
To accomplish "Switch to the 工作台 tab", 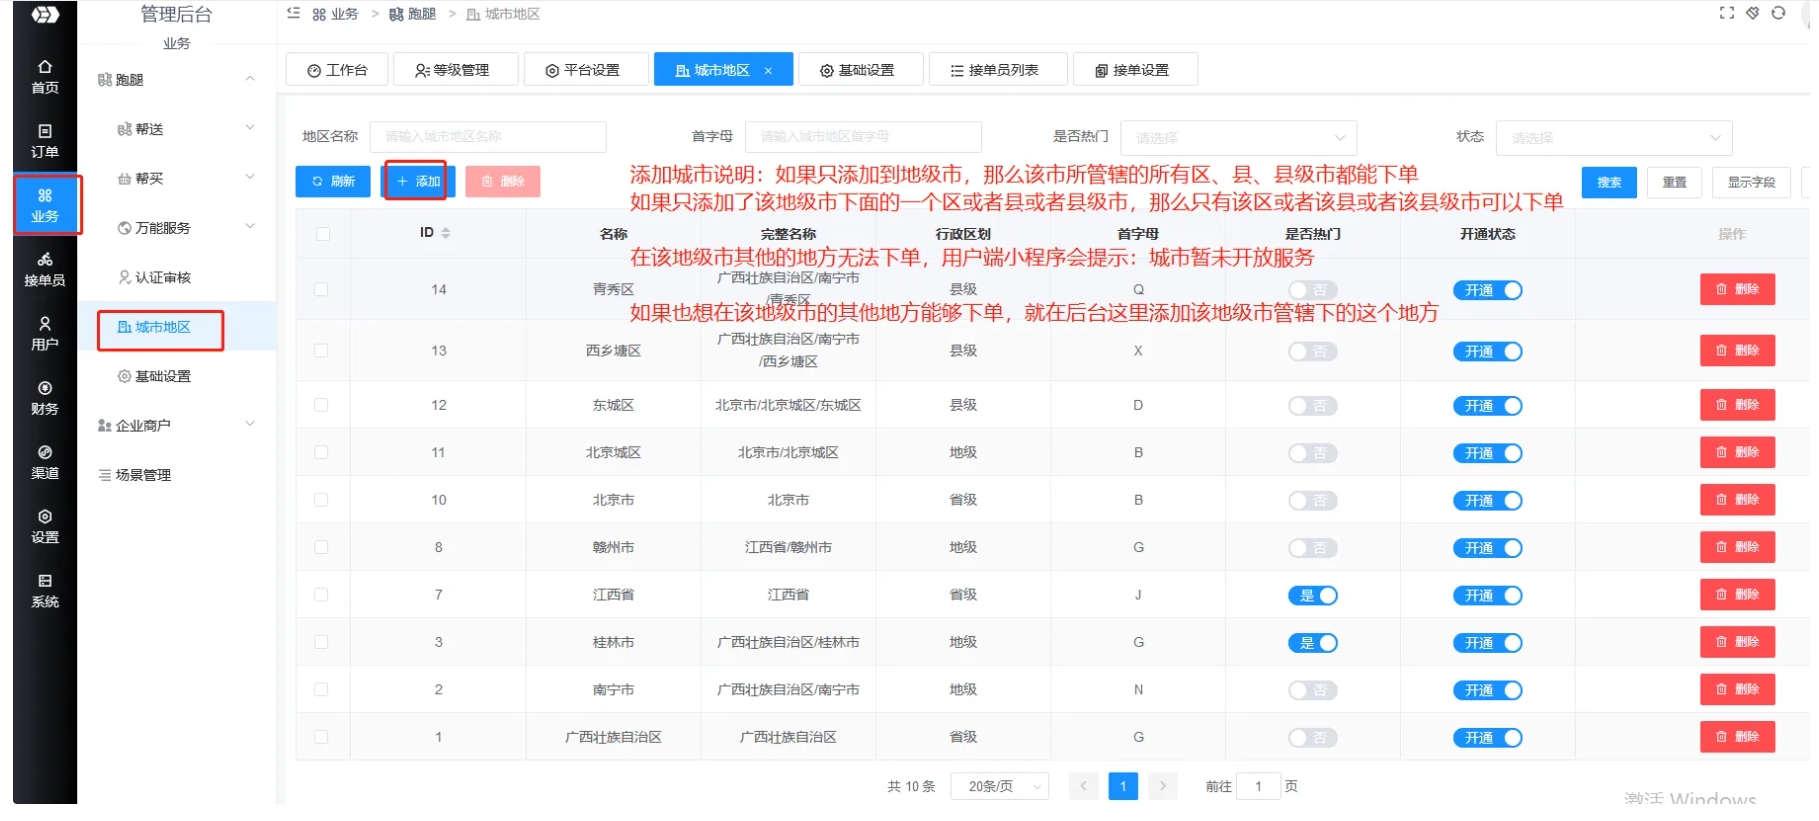I will click(x=337, y=70).
